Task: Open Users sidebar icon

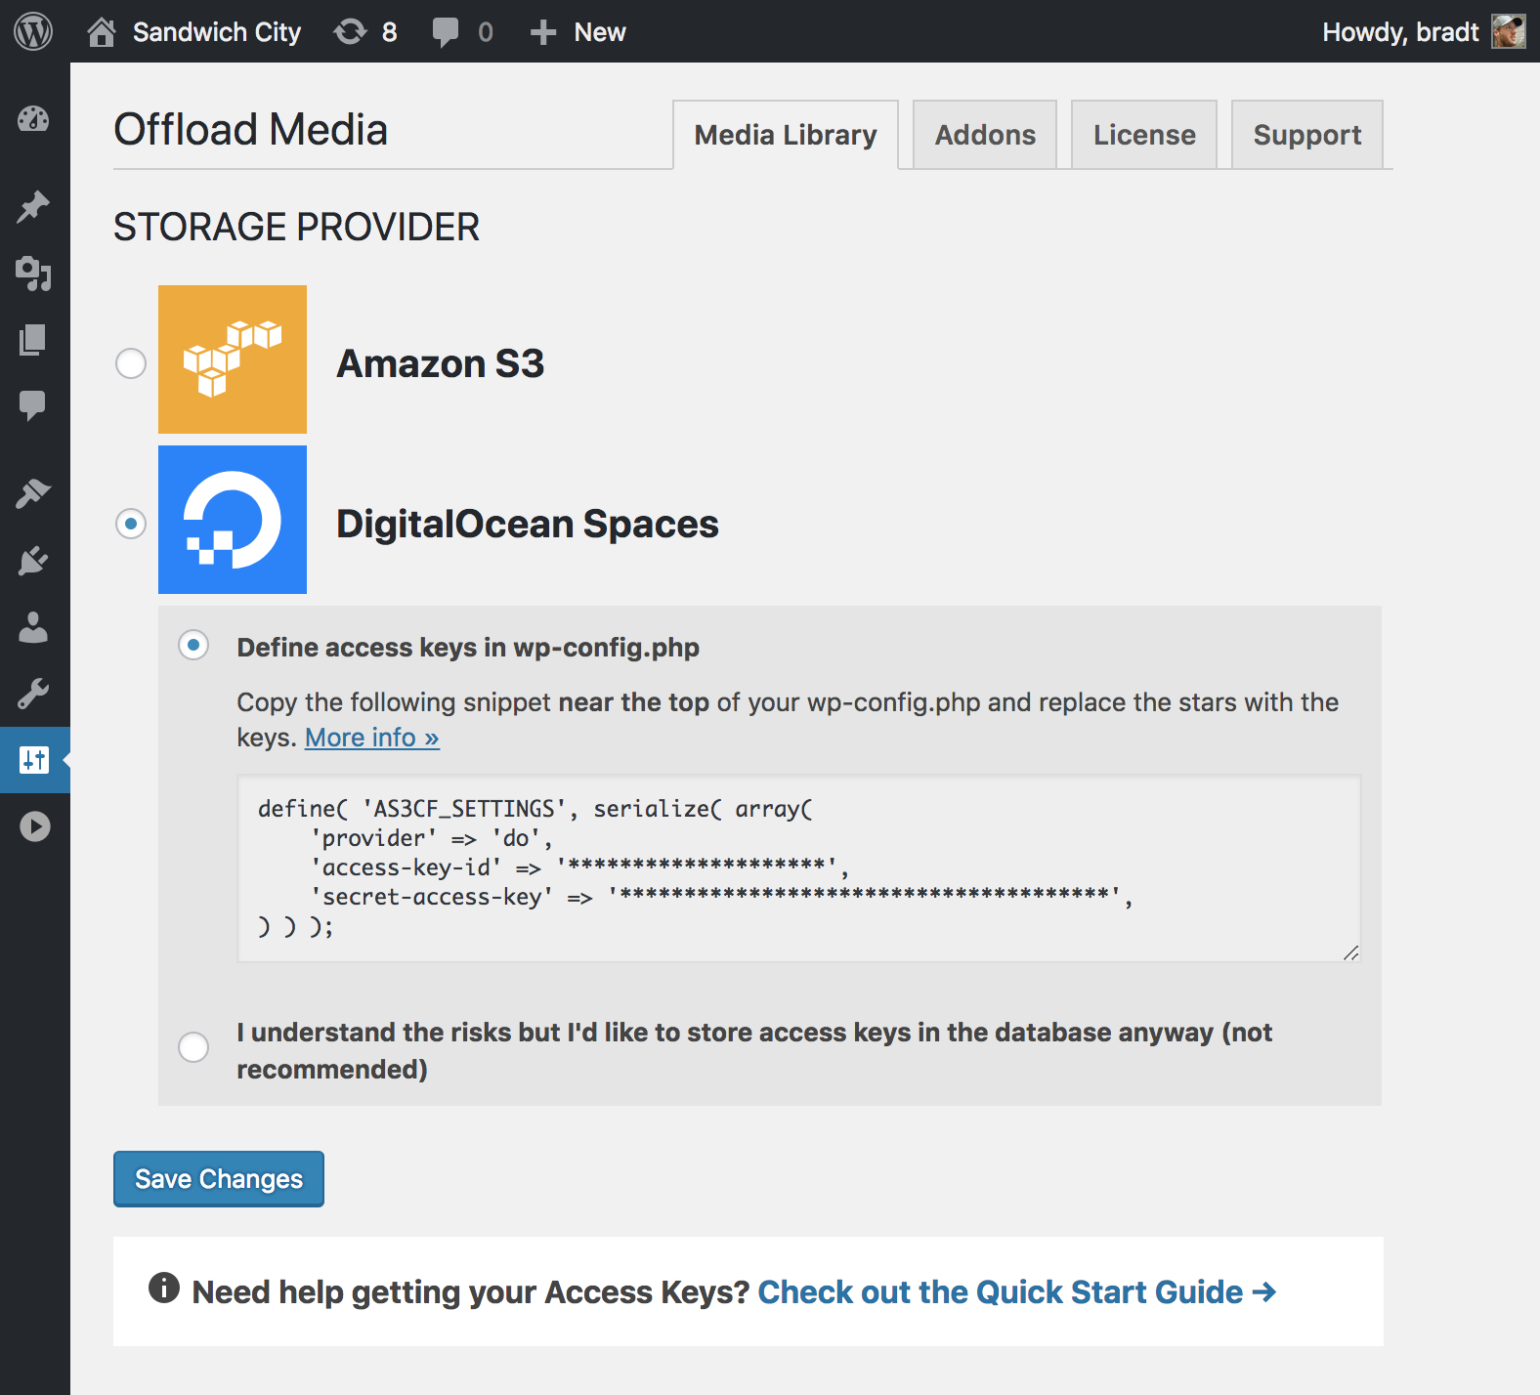Action: tap(34, 627)
